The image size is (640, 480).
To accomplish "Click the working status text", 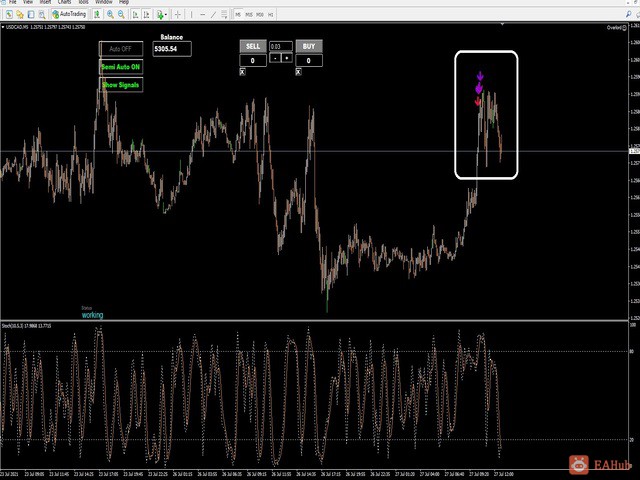I will (x=93, y=315).
